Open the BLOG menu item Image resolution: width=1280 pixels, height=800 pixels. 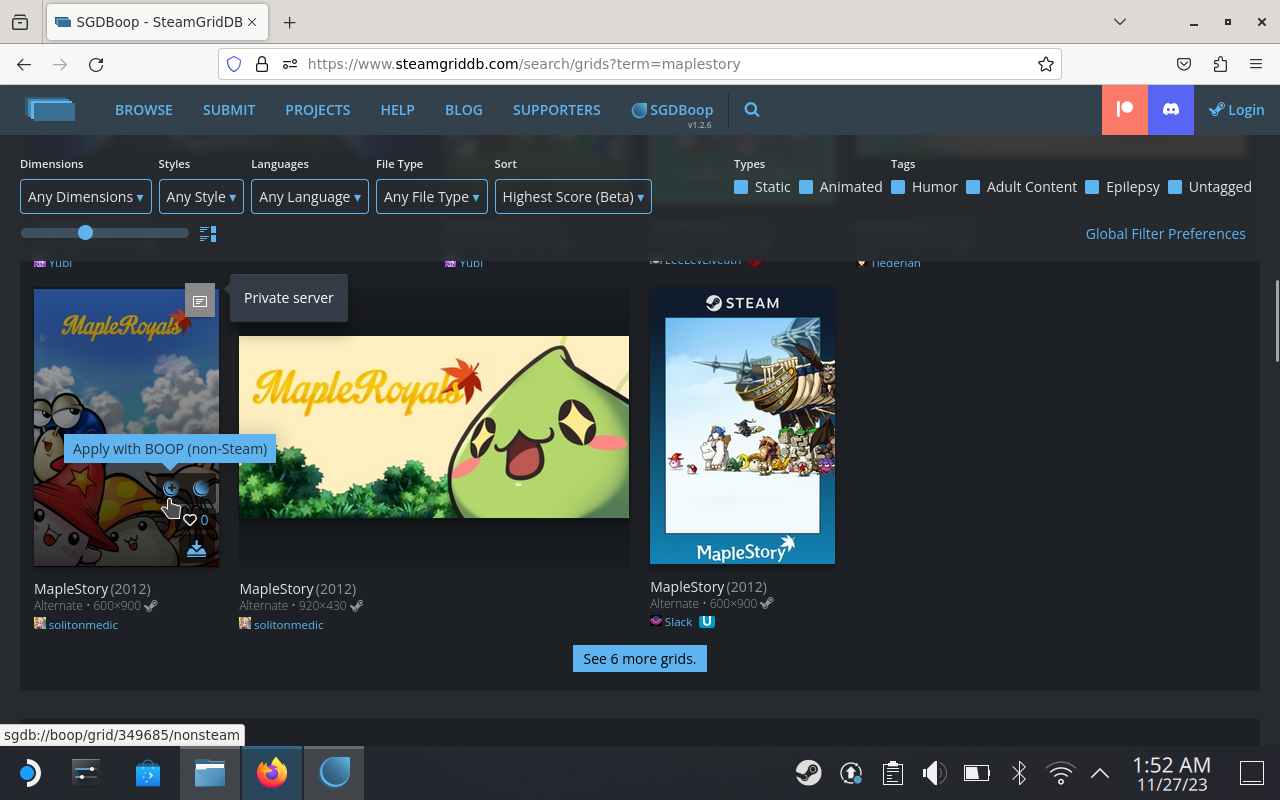pos(464,110)
